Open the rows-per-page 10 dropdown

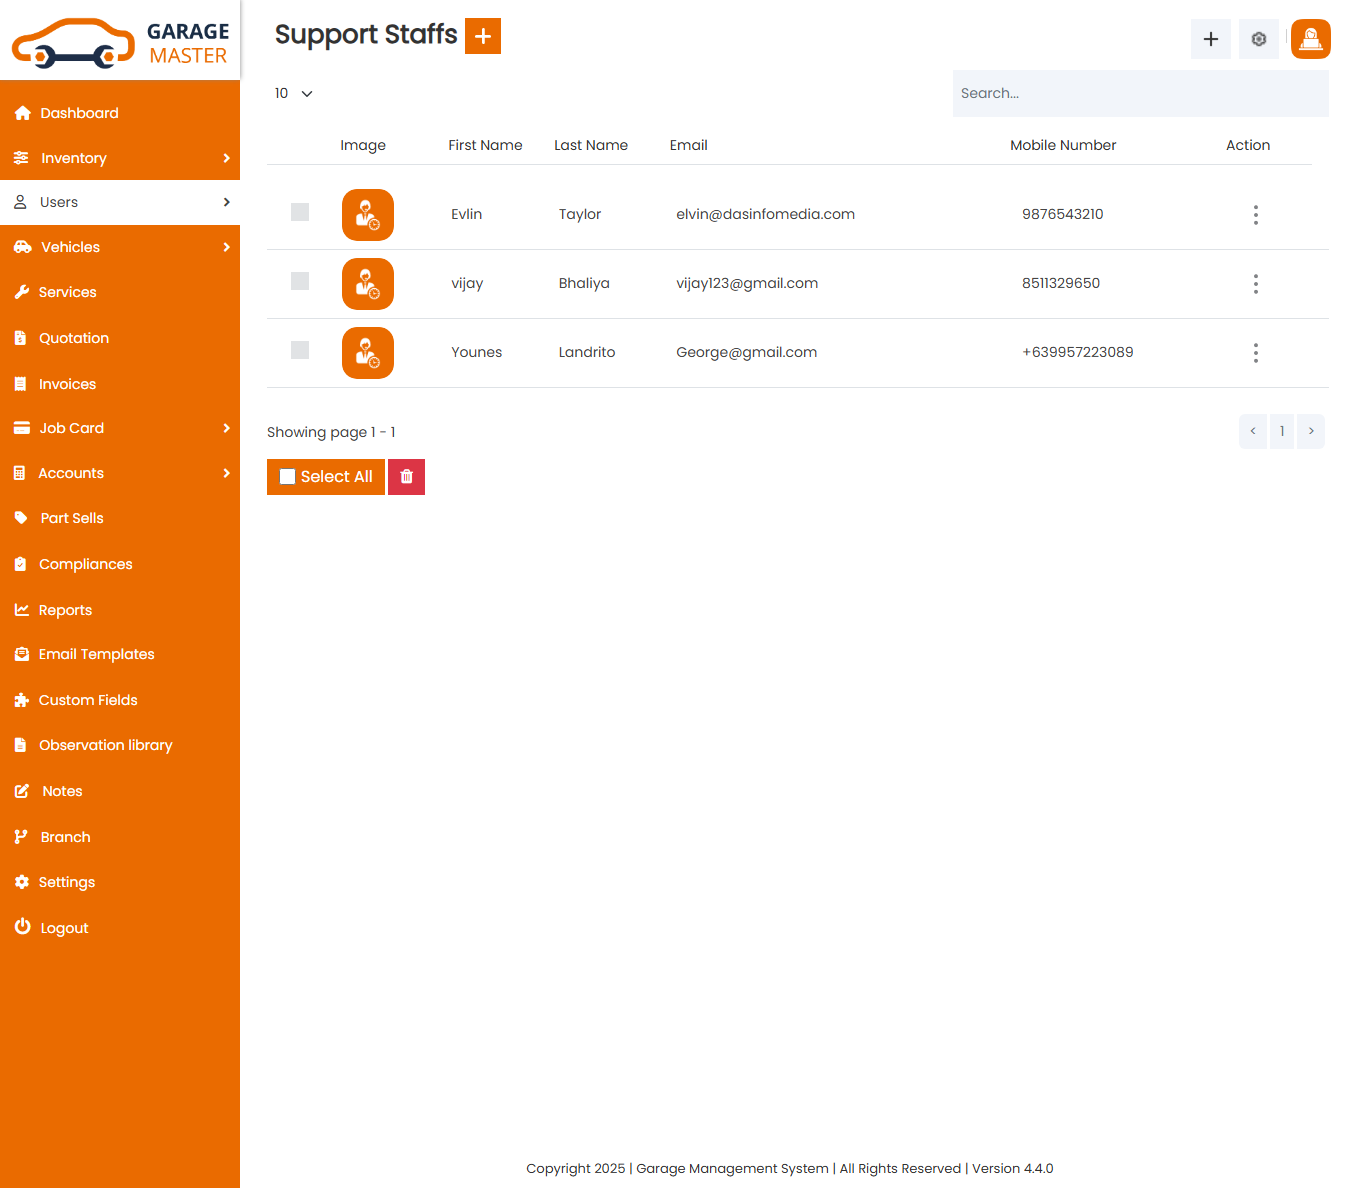293,93
